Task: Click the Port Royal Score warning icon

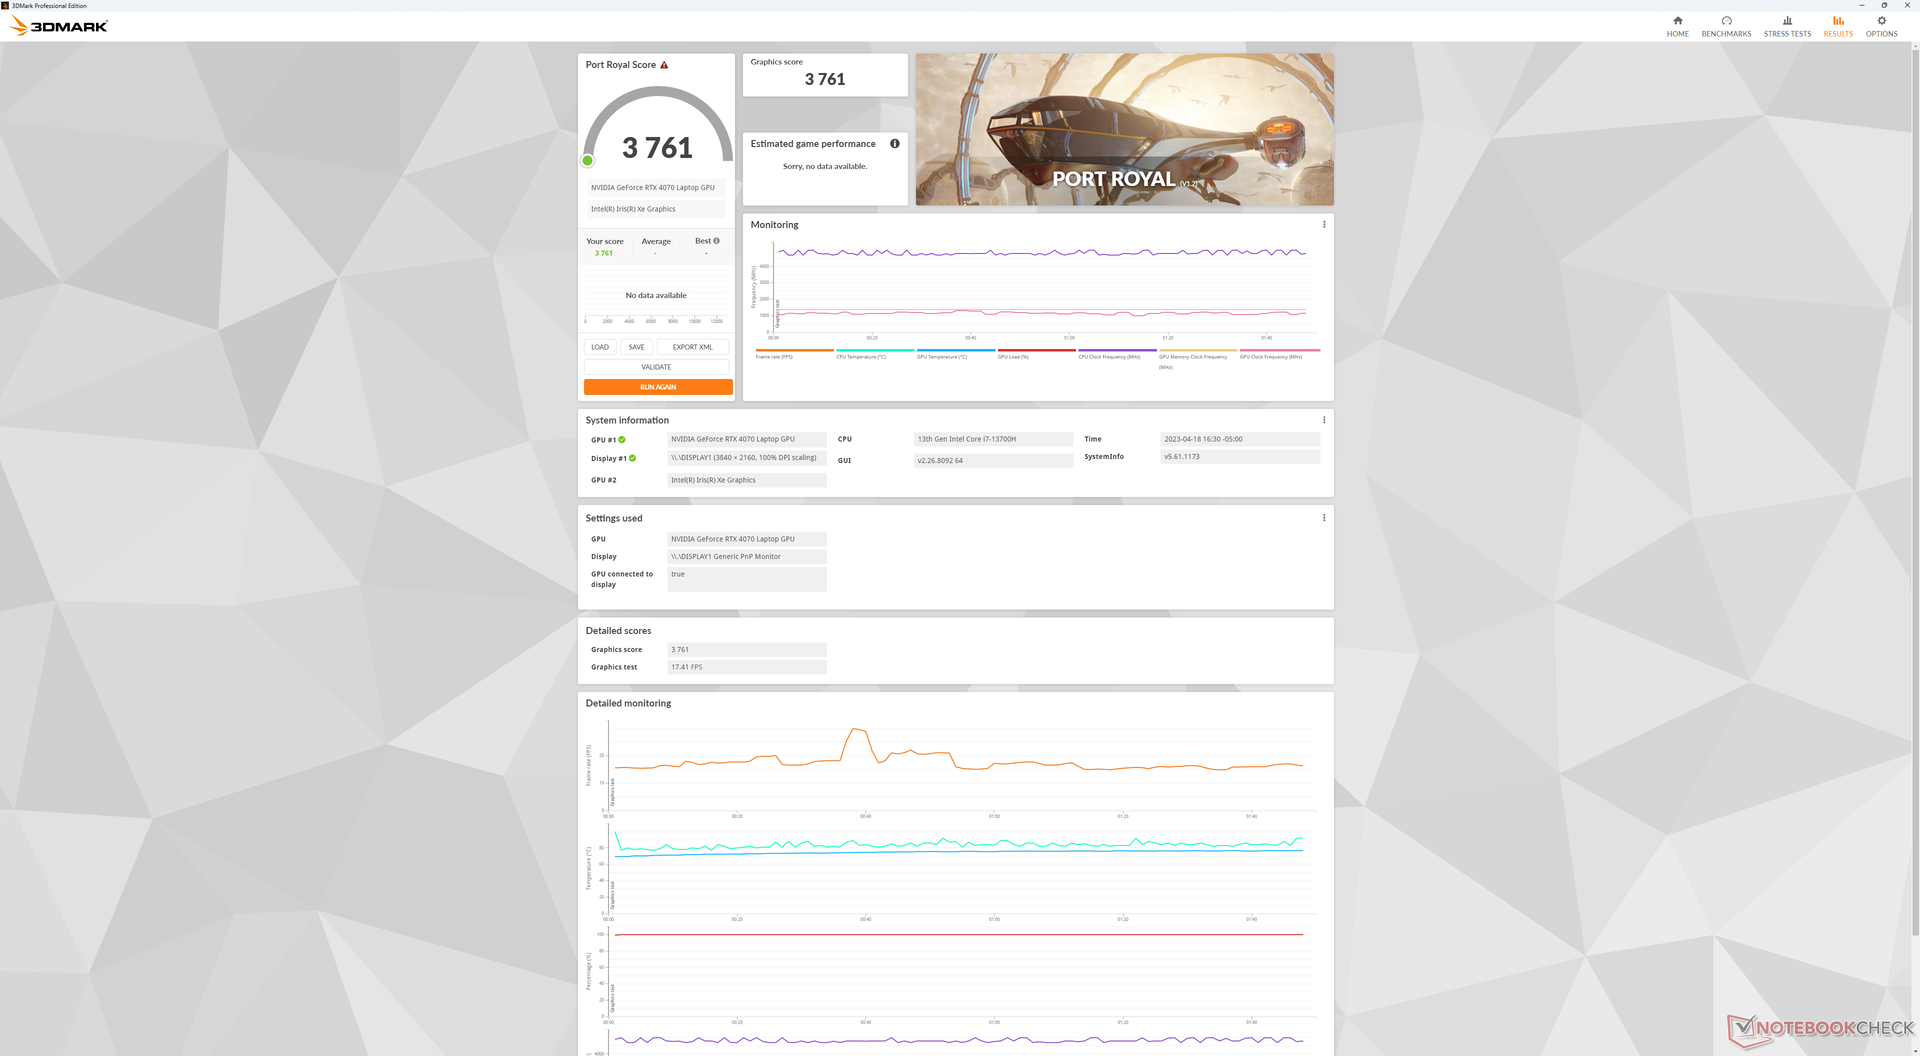Action: 664,65
